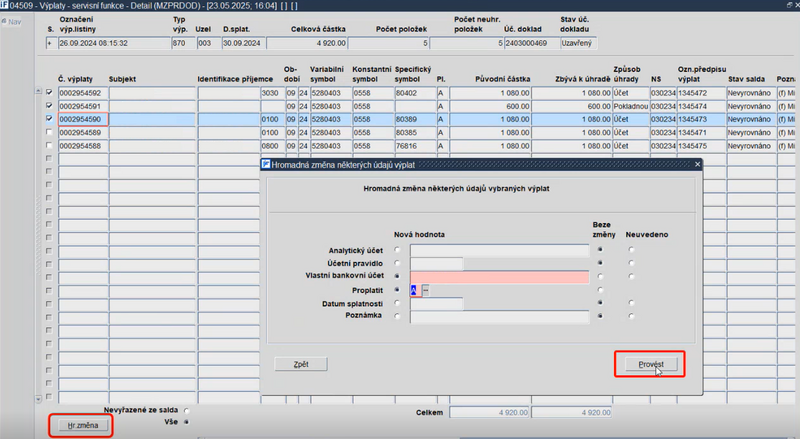Select the Nová hodnota radio for Účetní pravidlo
The height and width of the screenshot is (439, 800).
[x=397, y=263]
